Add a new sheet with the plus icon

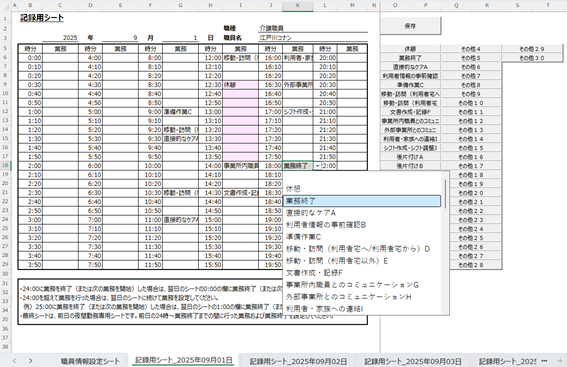click(x=560, y=361)
